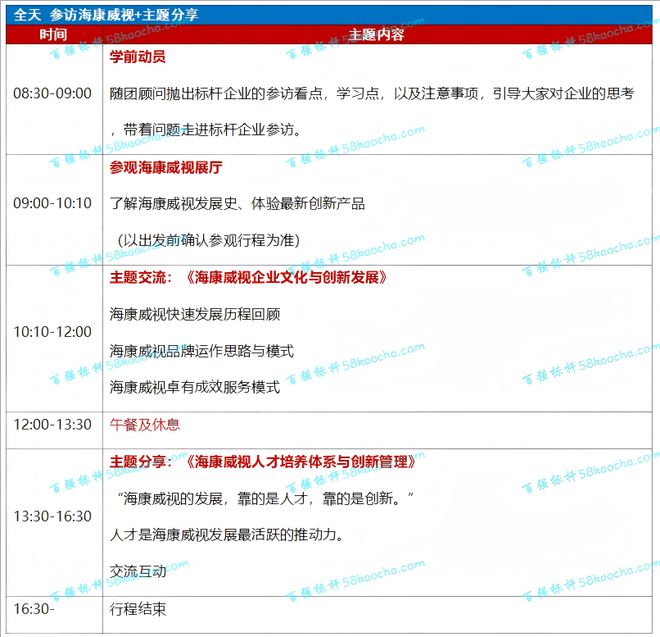Screen dimensions: 660x637
Task: Click the line '交流互动'
Action: pyautogui.click(x=138, y=572)
